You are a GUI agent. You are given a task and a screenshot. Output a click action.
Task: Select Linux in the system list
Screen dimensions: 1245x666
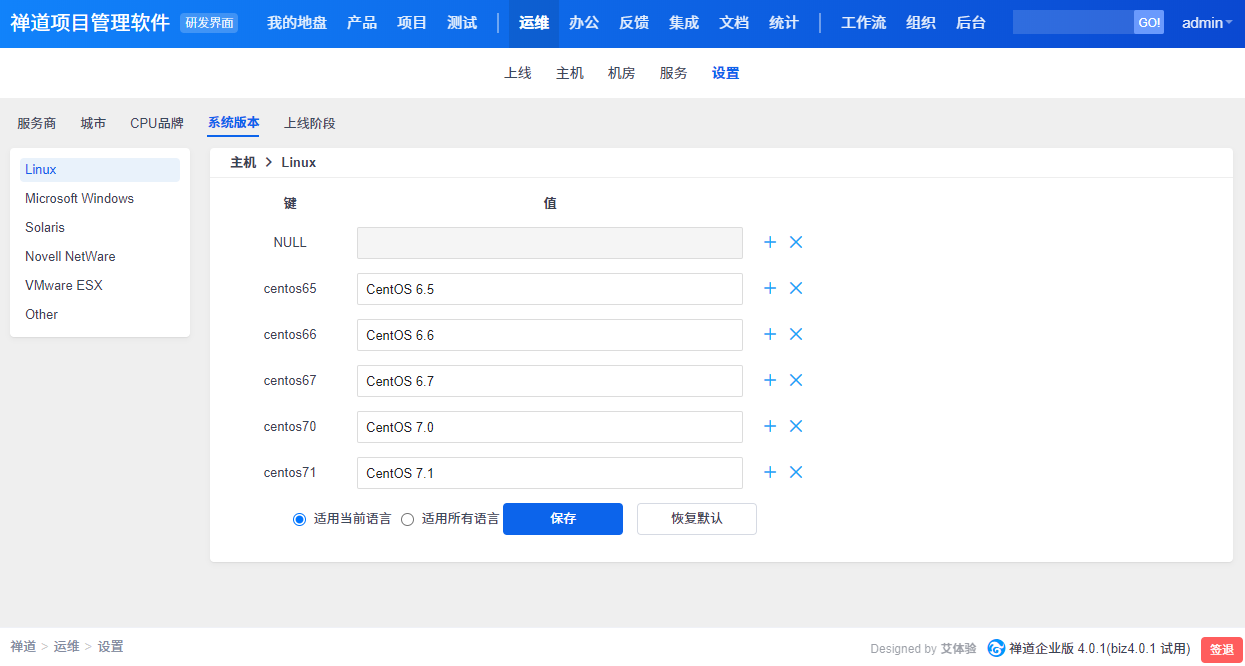100,170
